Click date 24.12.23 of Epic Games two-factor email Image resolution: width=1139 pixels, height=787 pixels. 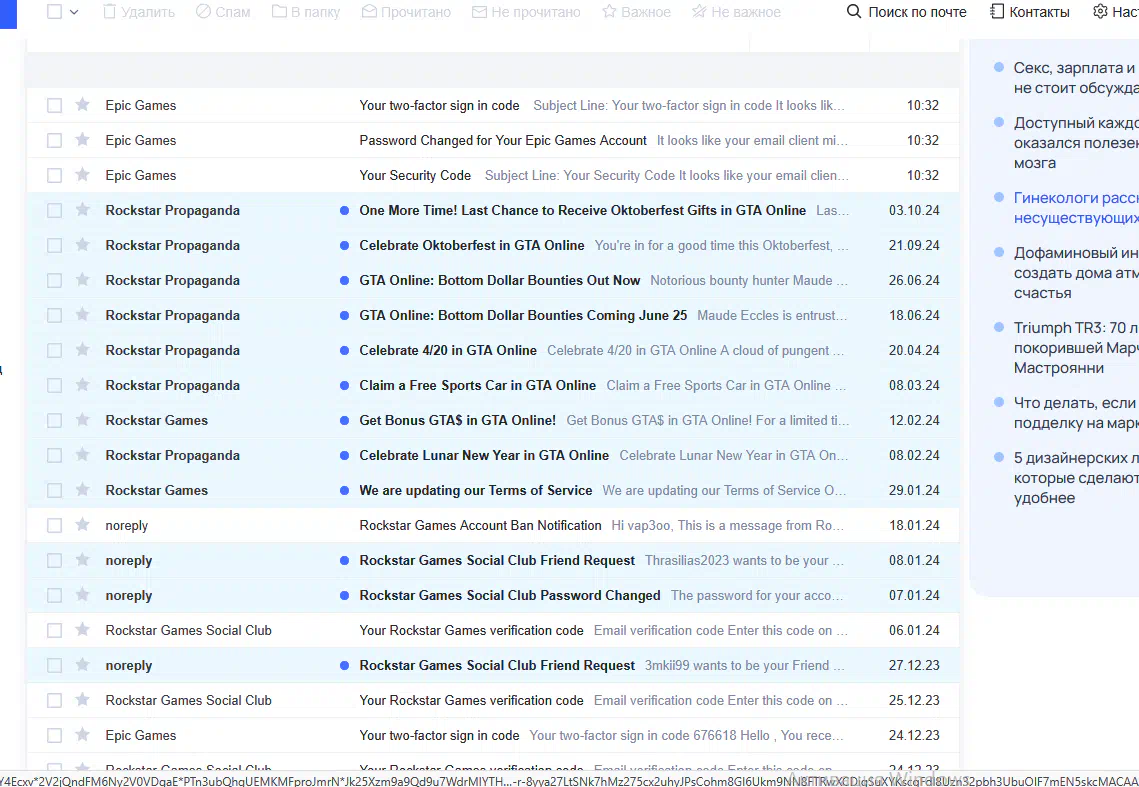pos(914,735)
